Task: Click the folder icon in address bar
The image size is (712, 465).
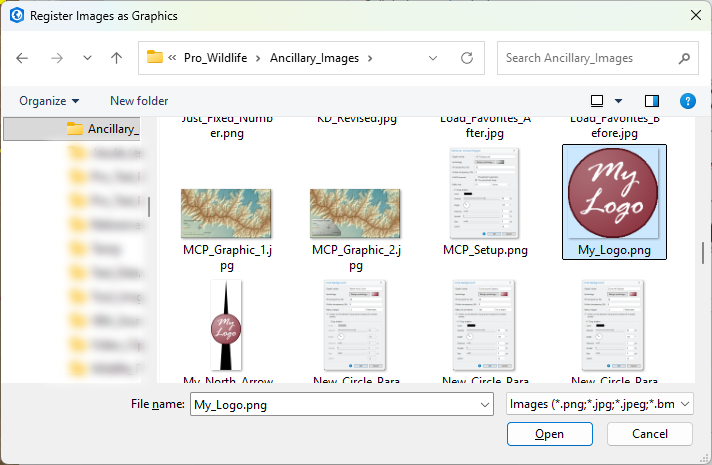Action: [154, 57]
